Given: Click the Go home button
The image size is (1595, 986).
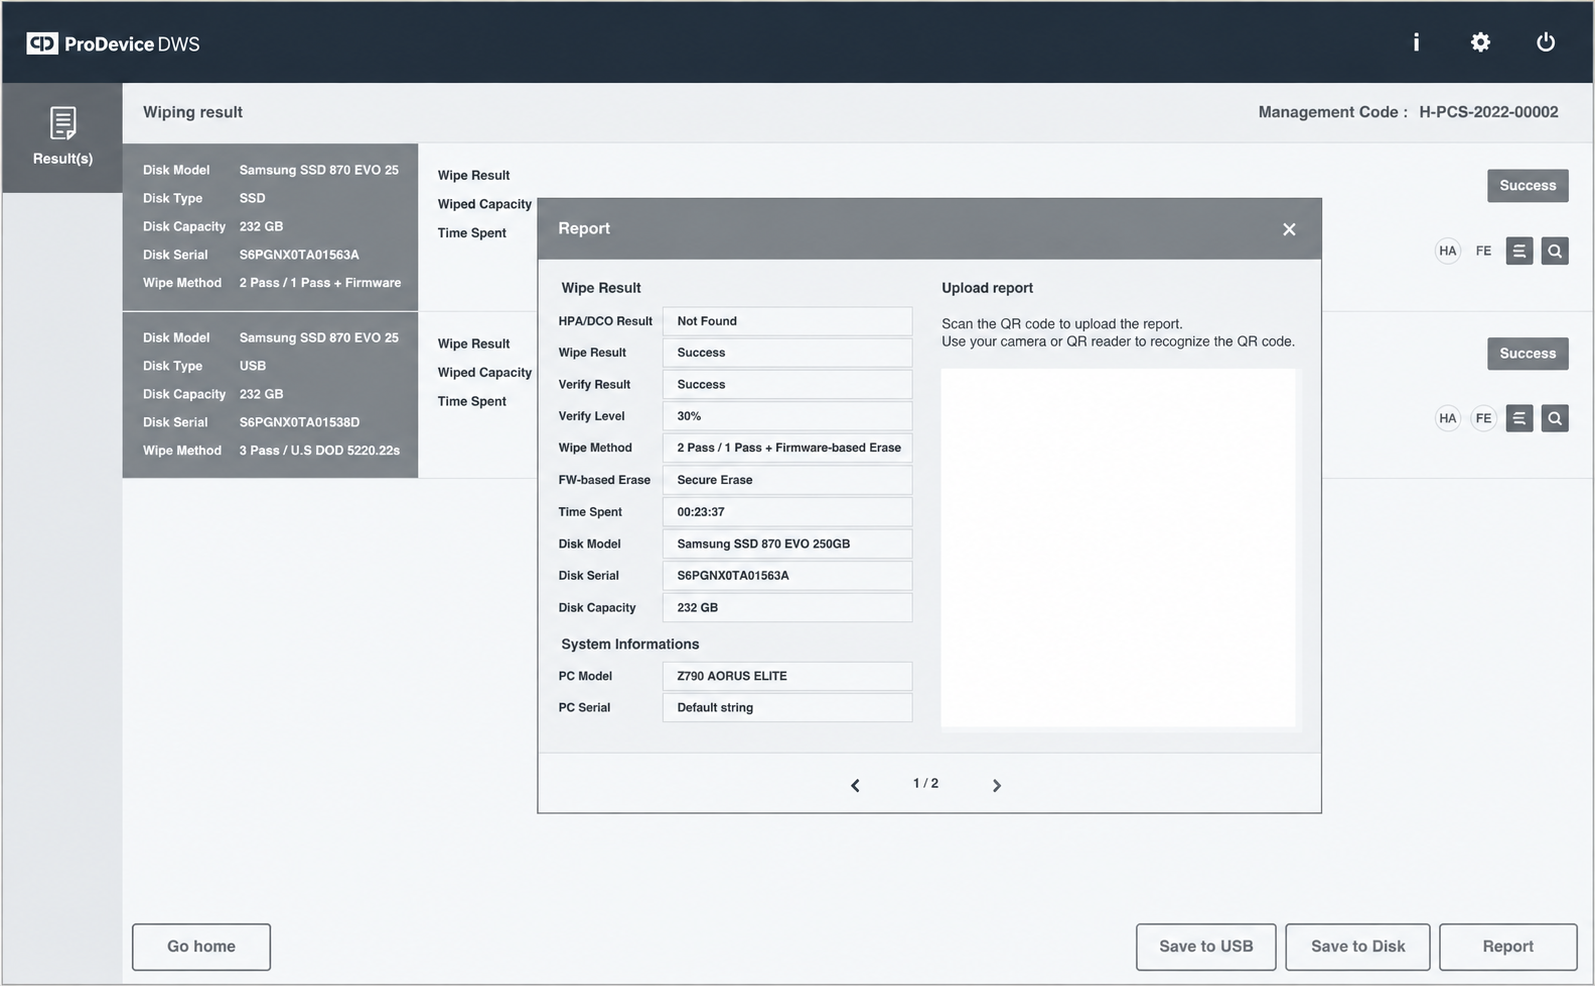Looking at the screenshot, I should tap(201, 946).
